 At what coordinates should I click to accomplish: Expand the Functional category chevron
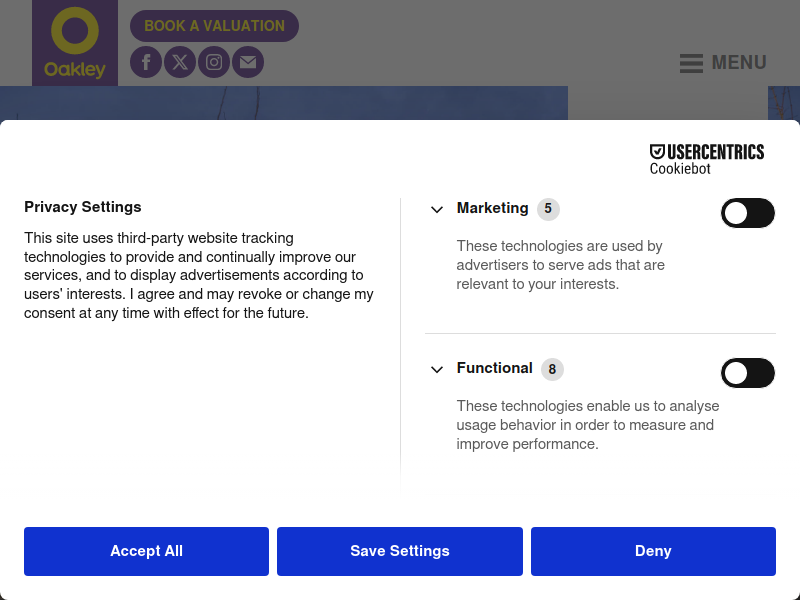coord(437,370)
